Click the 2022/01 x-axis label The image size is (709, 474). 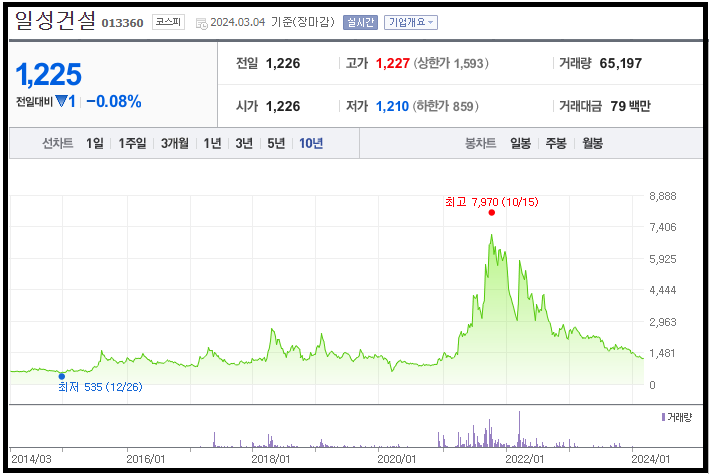[525, 459]
